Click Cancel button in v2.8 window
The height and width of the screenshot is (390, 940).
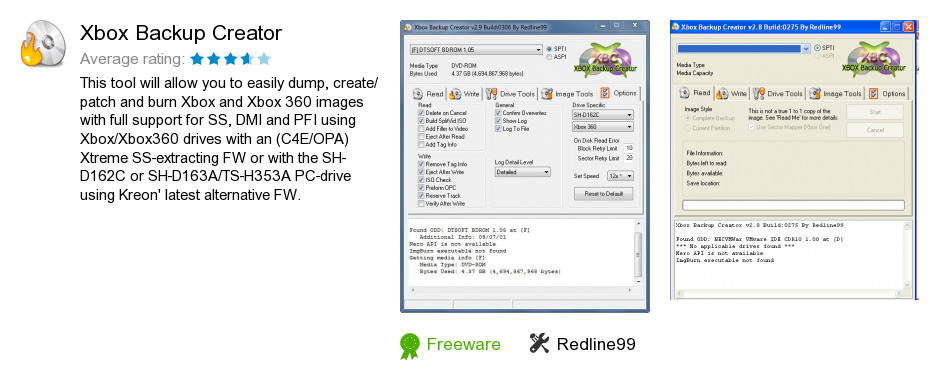point(875,129)
